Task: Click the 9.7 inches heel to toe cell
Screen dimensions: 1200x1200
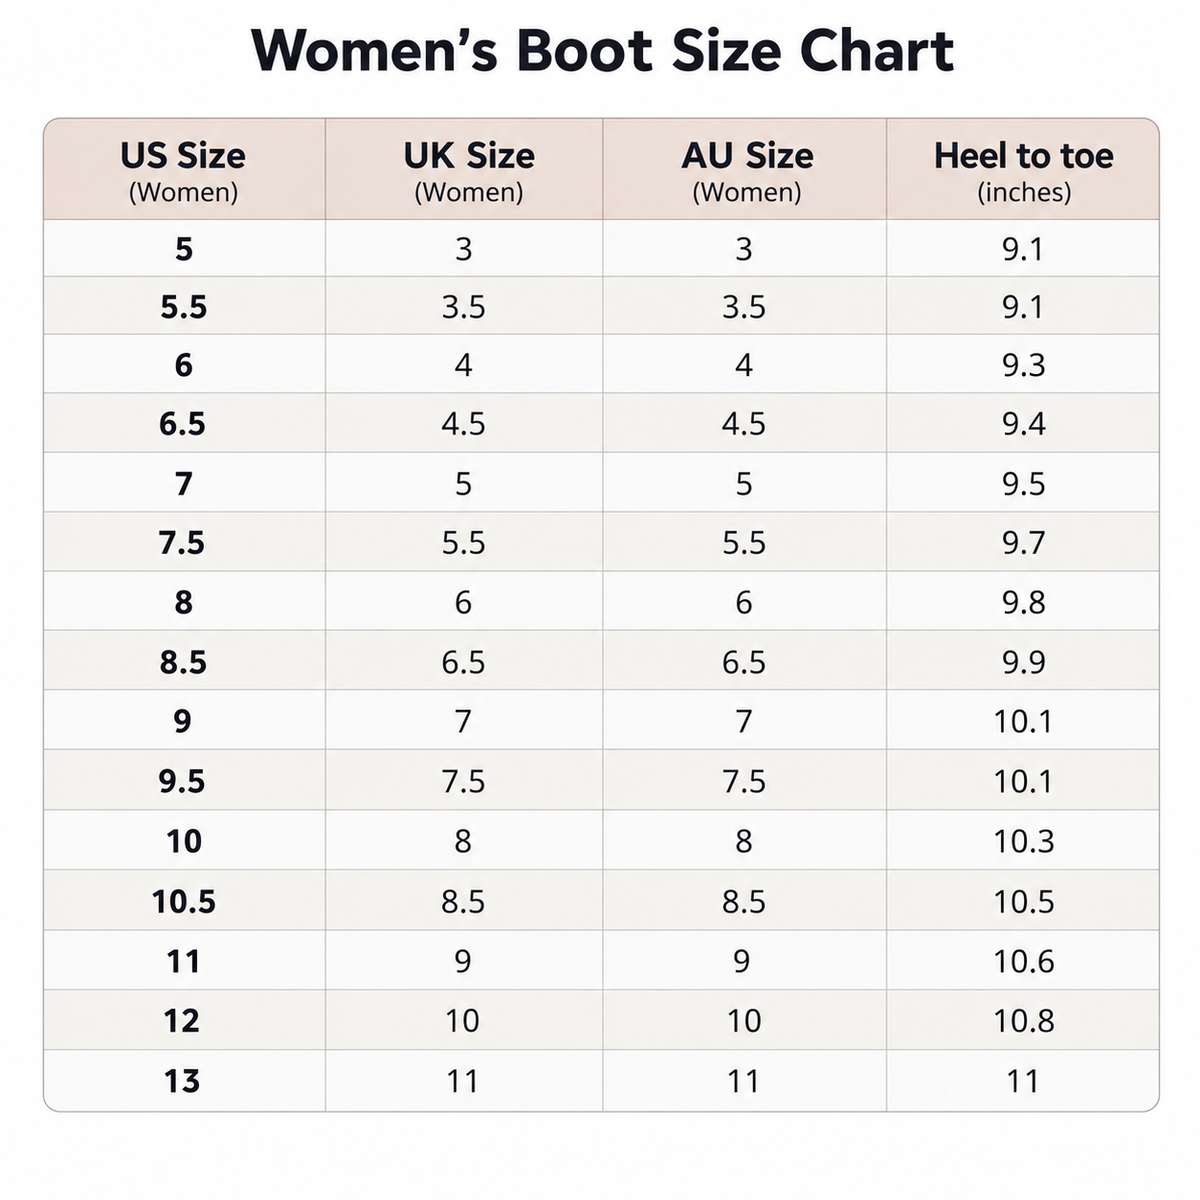Action: (x=1023, y=543)
